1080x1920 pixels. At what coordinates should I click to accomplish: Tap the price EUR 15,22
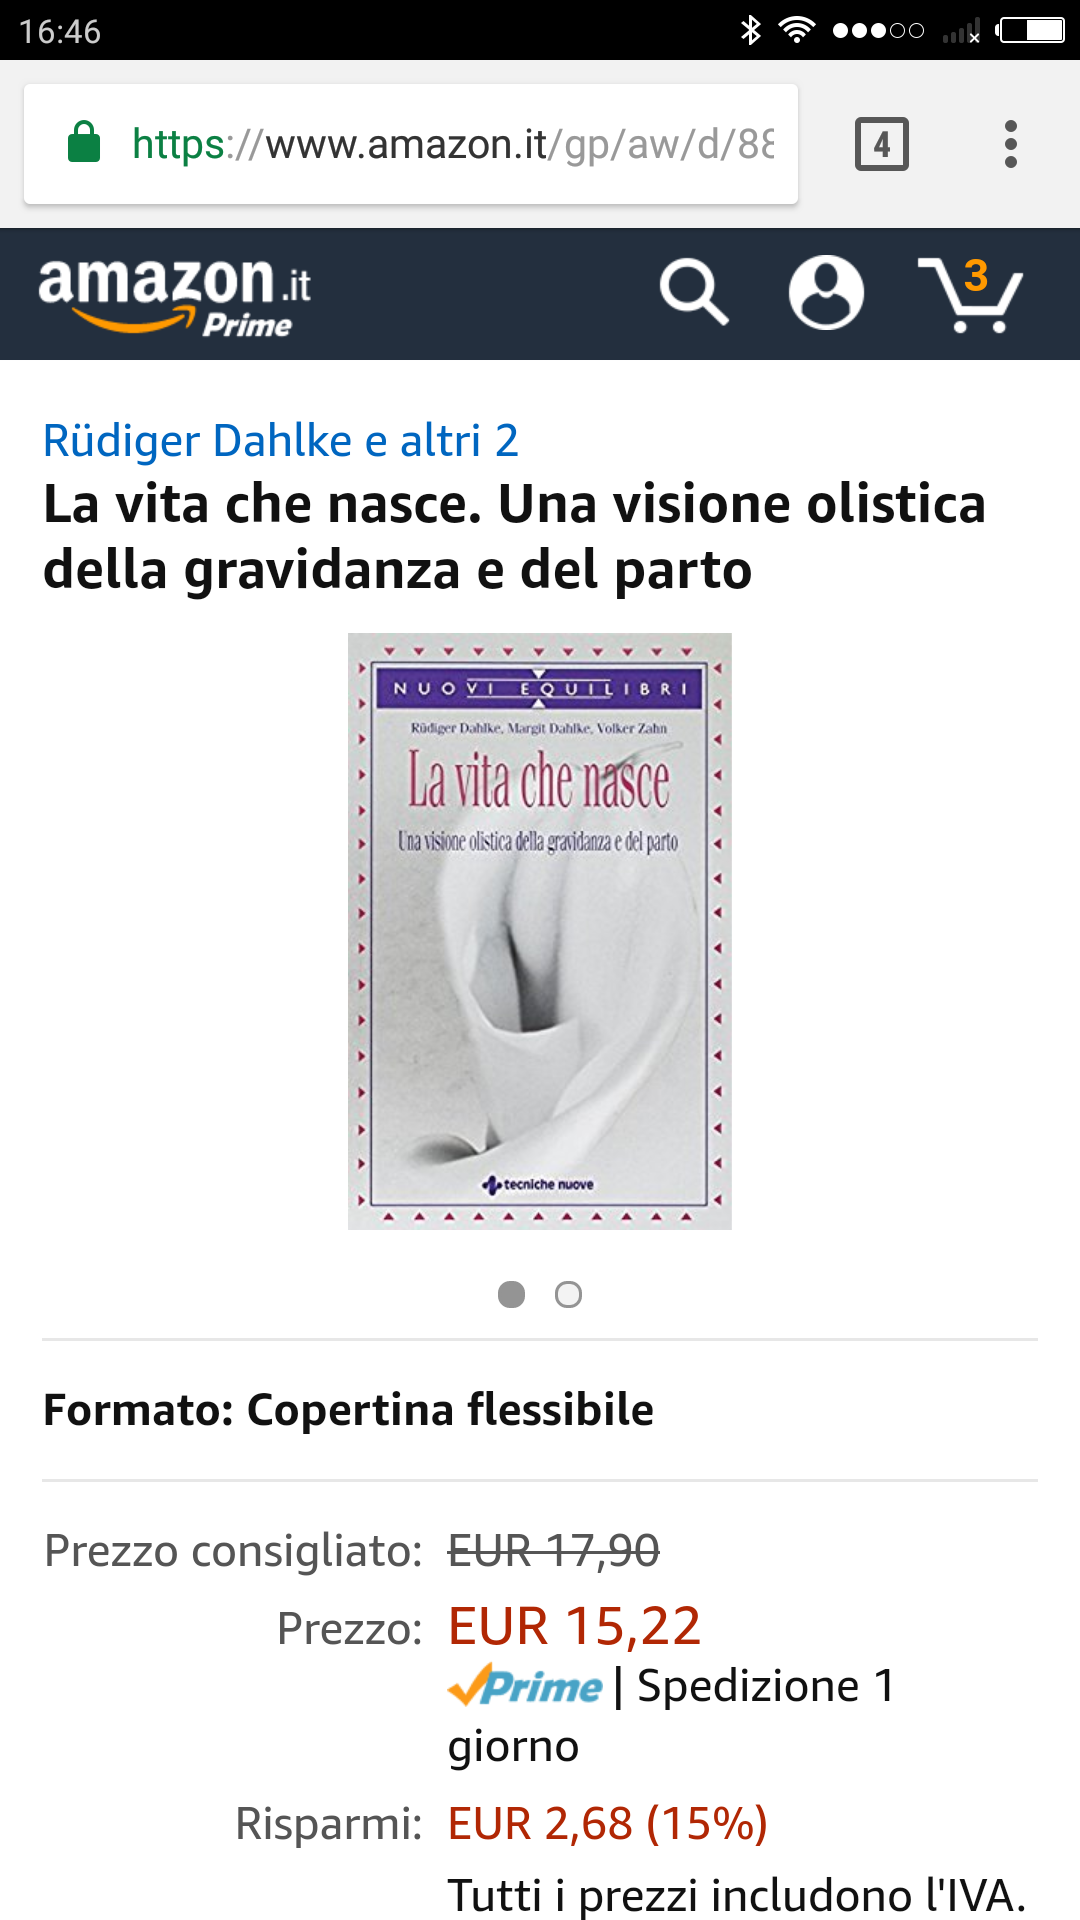coord(574,1626)
